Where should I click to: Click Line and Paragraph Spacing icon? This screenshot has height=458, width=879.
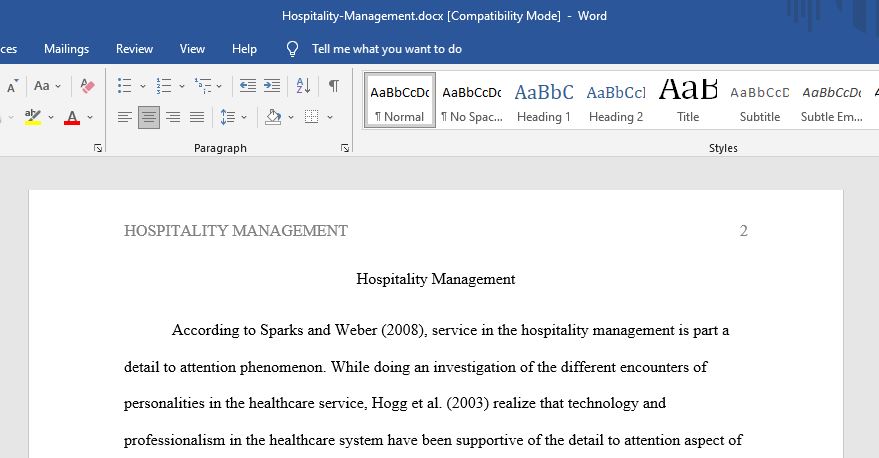(x=228, y=117)
